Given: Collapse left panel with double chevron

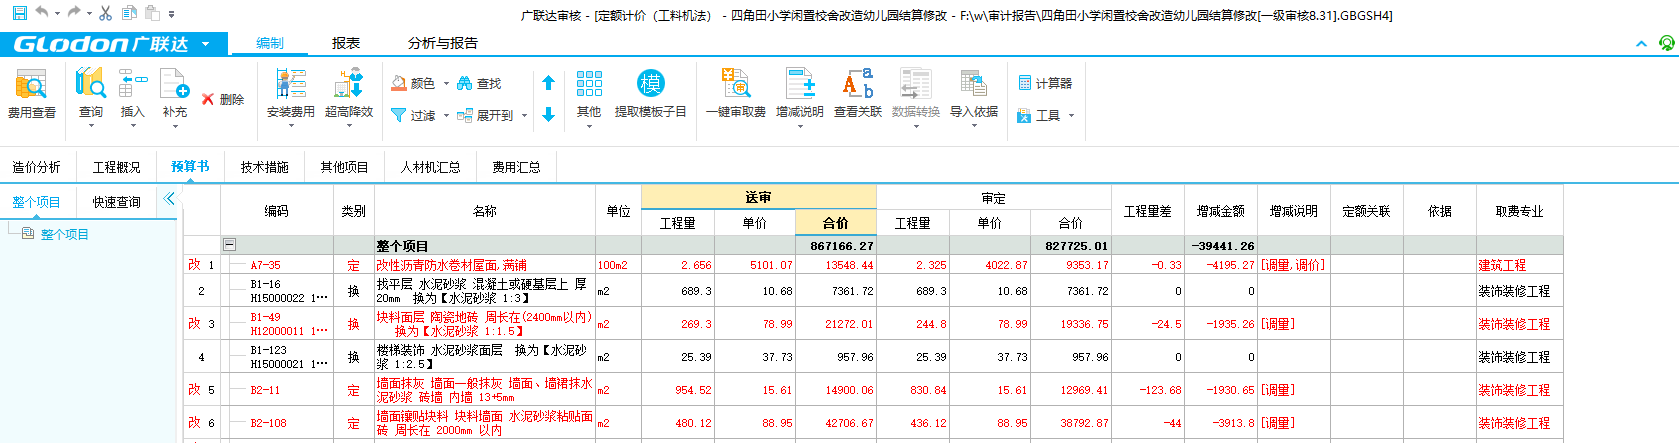Looking at the screenshot, I should click(x=169, y=199).
